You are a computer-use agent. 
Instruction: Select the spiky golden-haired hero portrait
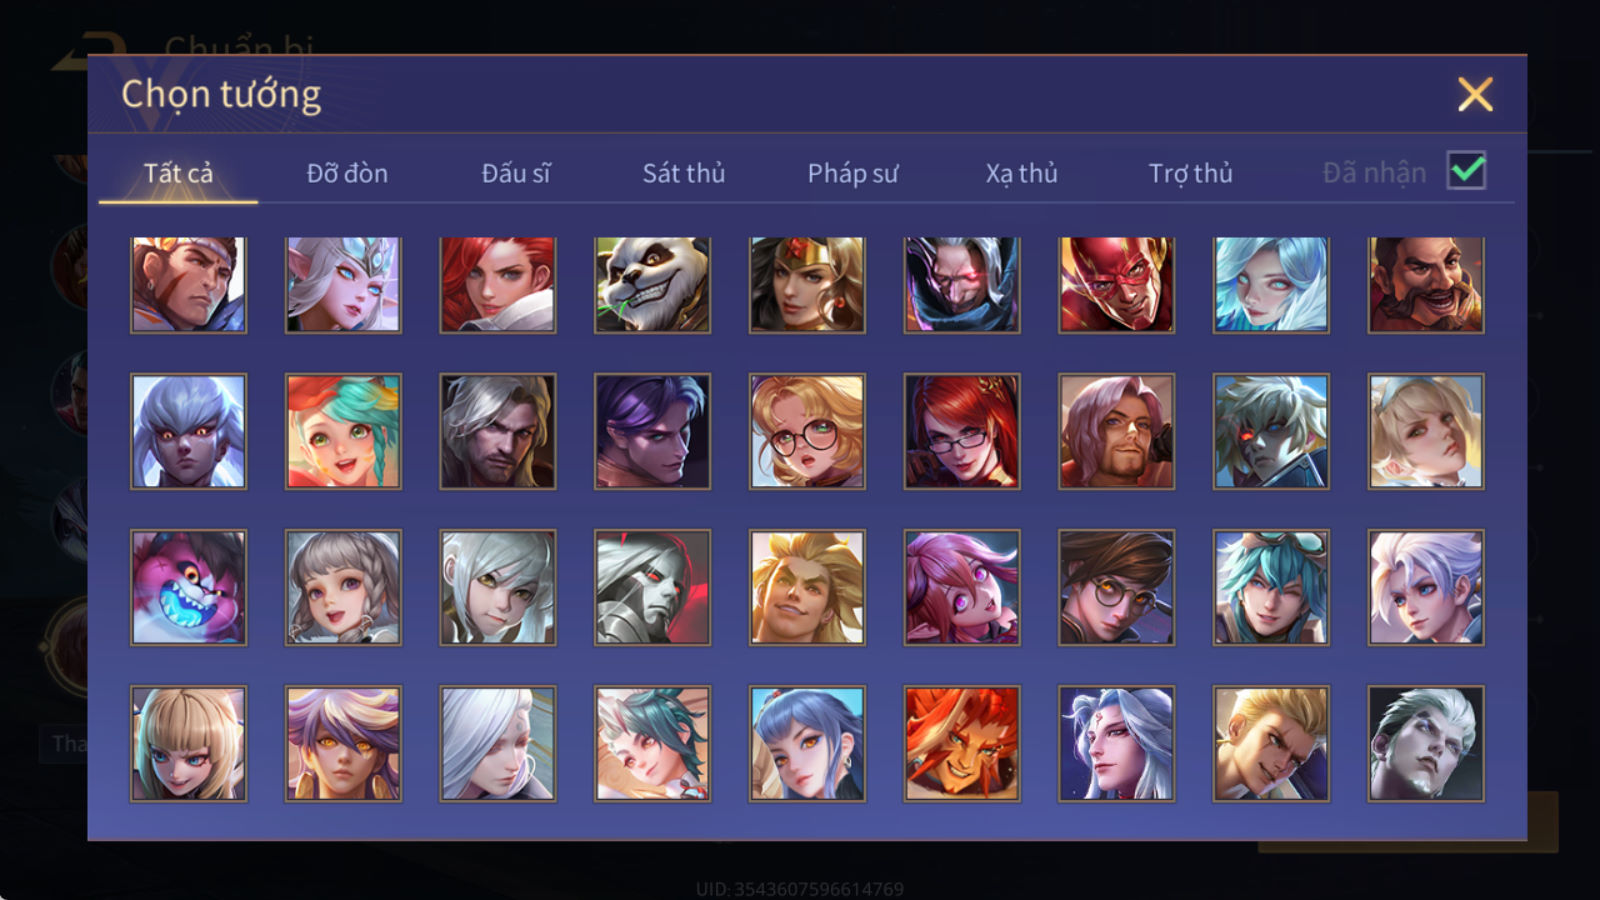point(807,587)
